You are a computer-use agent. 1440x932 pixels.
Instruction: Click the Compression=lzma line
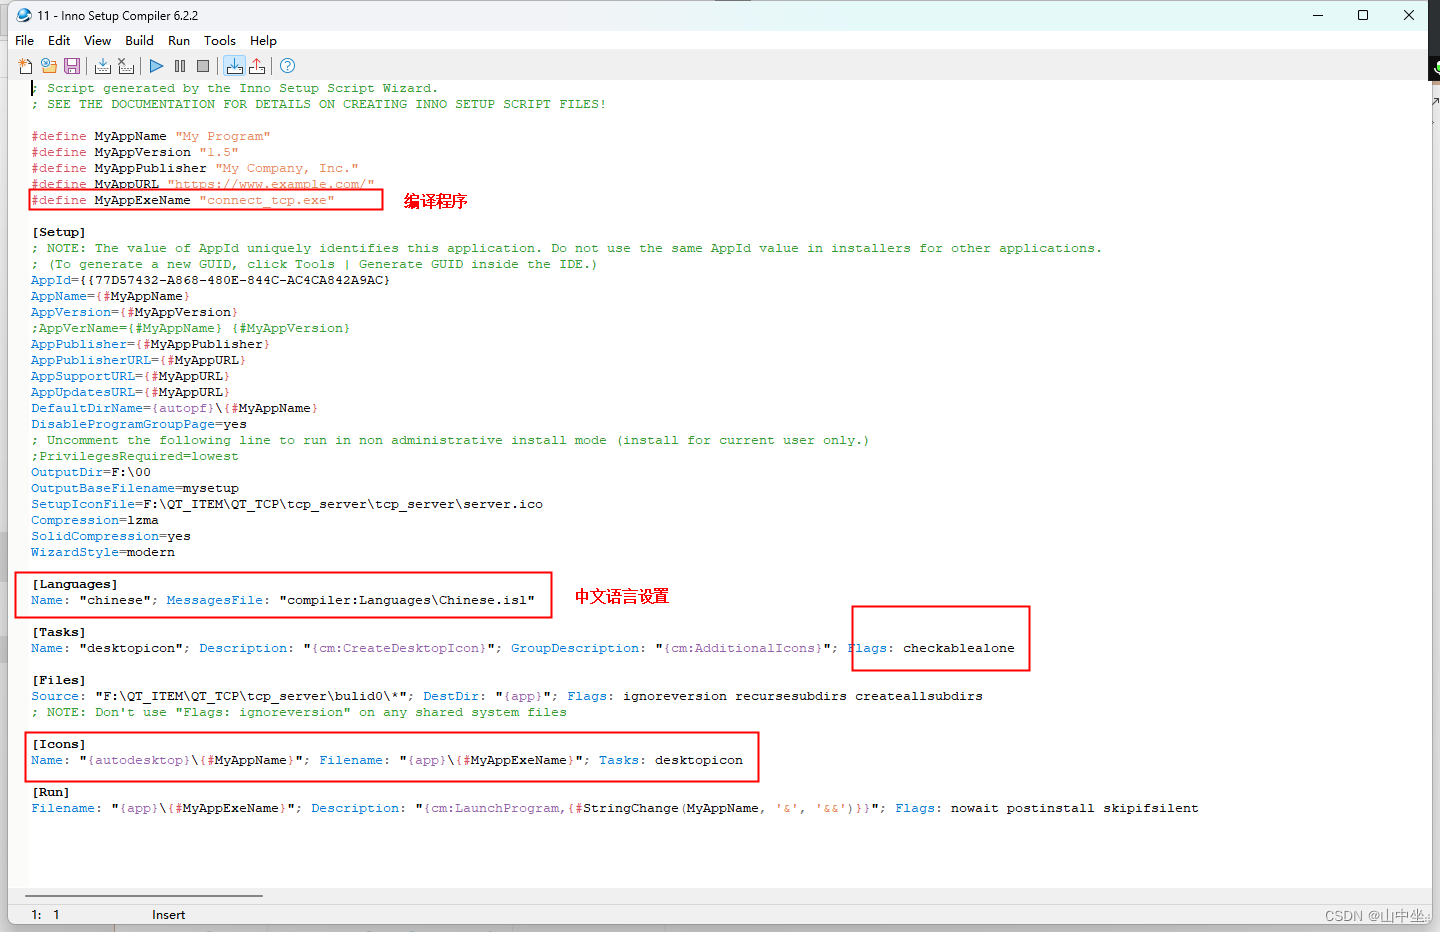[95, 520]
